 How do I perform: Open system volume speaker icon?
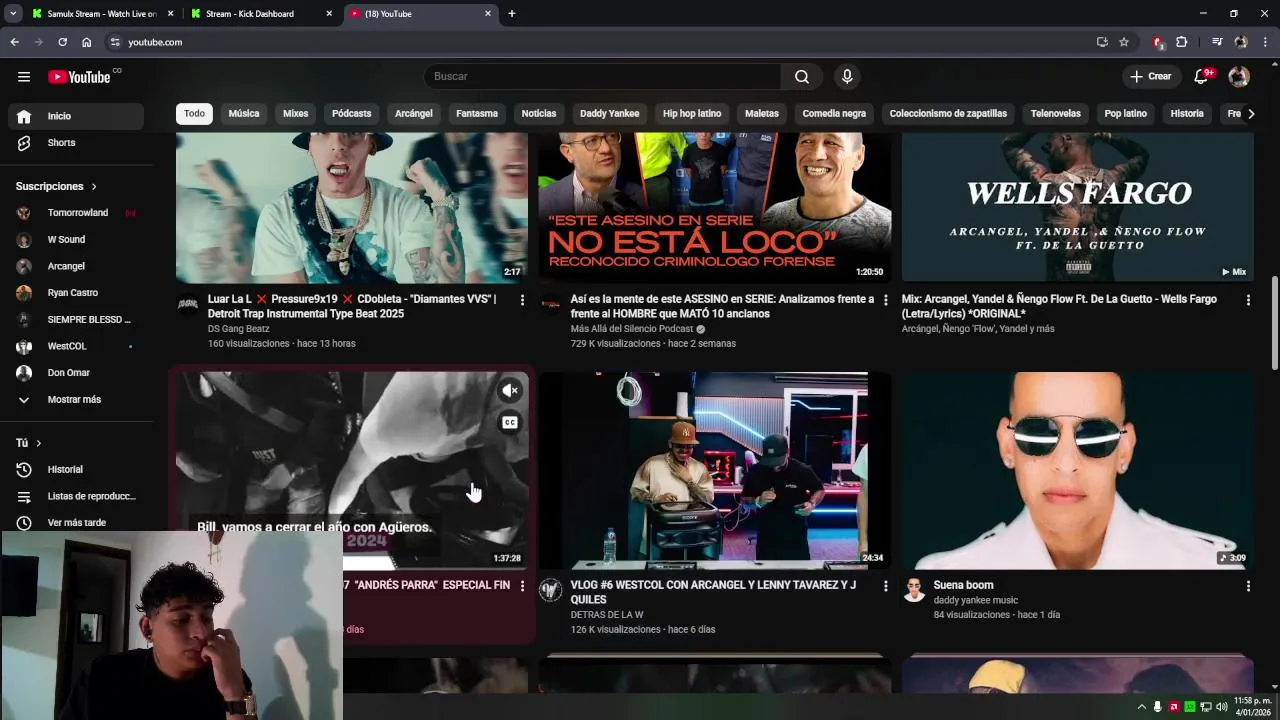coord(1222,707)
